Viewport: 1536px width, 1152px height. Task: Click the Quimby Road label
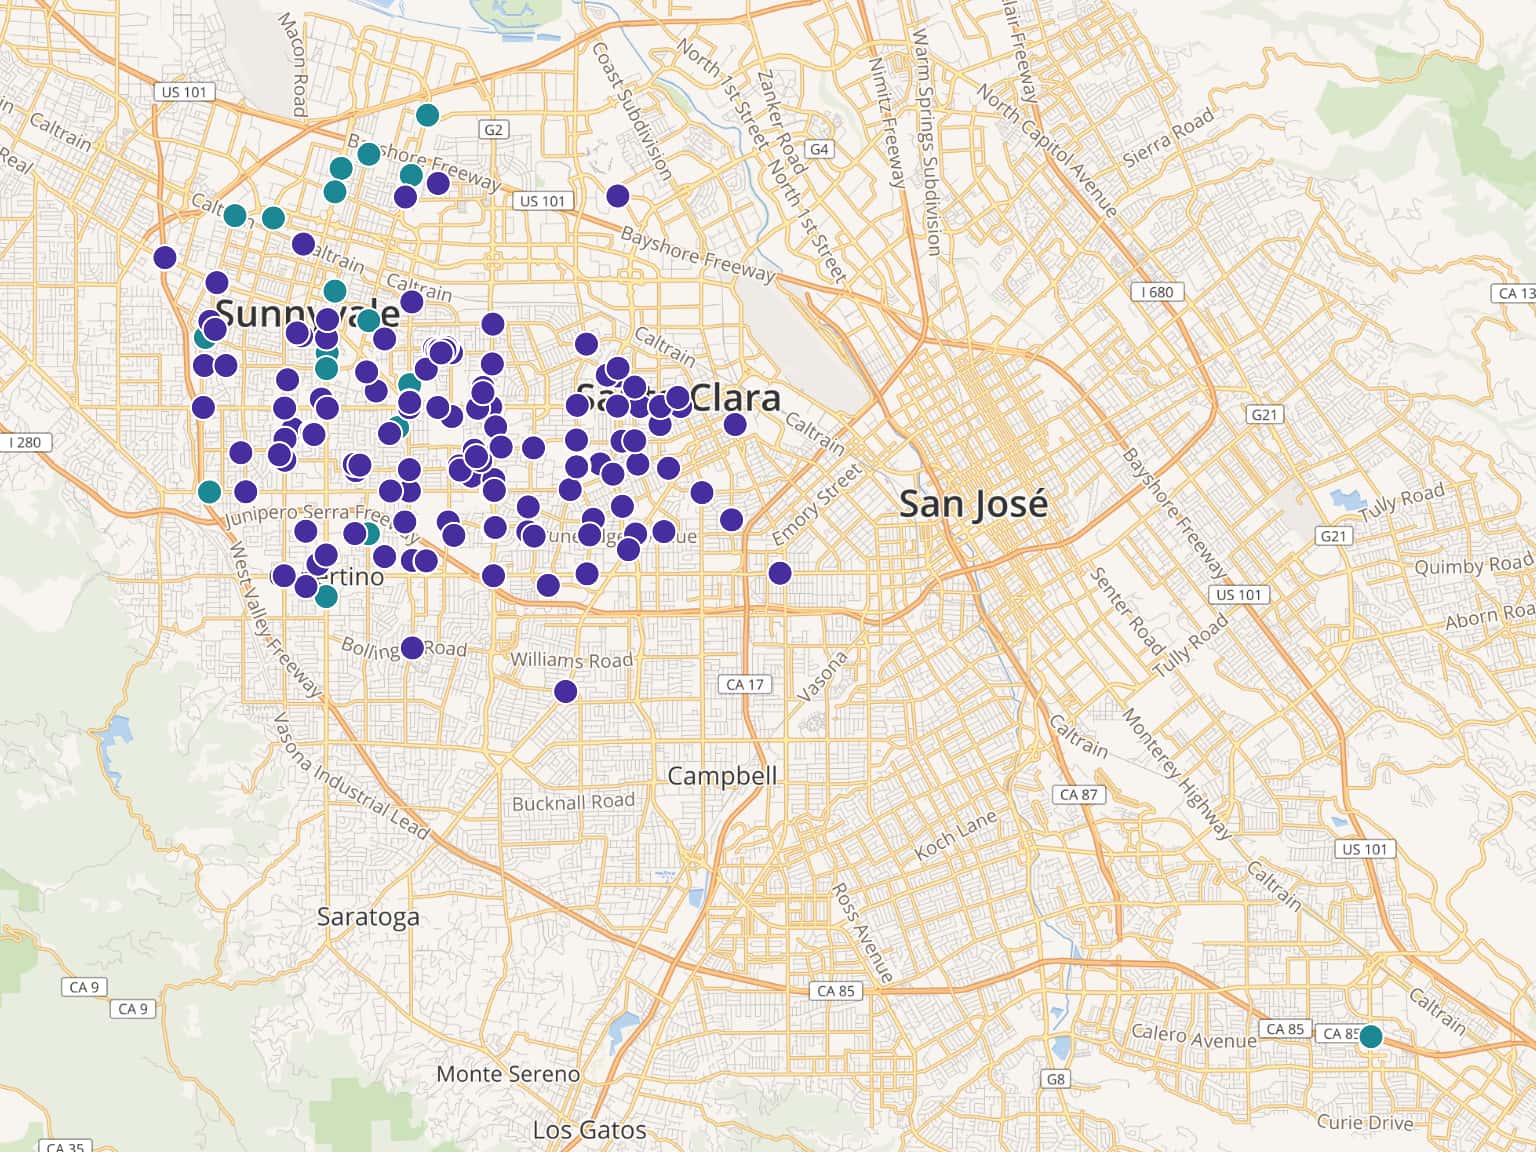click(x=1473, y=566)
